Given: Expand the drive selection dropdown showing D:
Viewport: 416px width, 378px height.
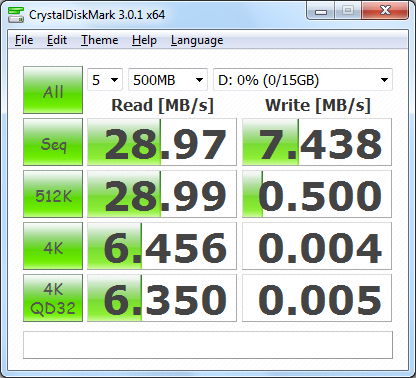Looking at the screenshot, I should [303, 80].
